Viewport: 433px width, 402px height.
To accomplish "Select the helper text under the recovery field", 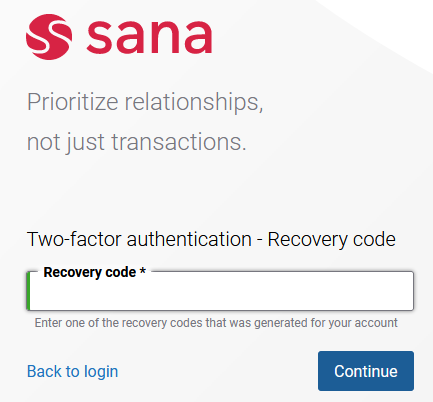I will pos(216,323).
